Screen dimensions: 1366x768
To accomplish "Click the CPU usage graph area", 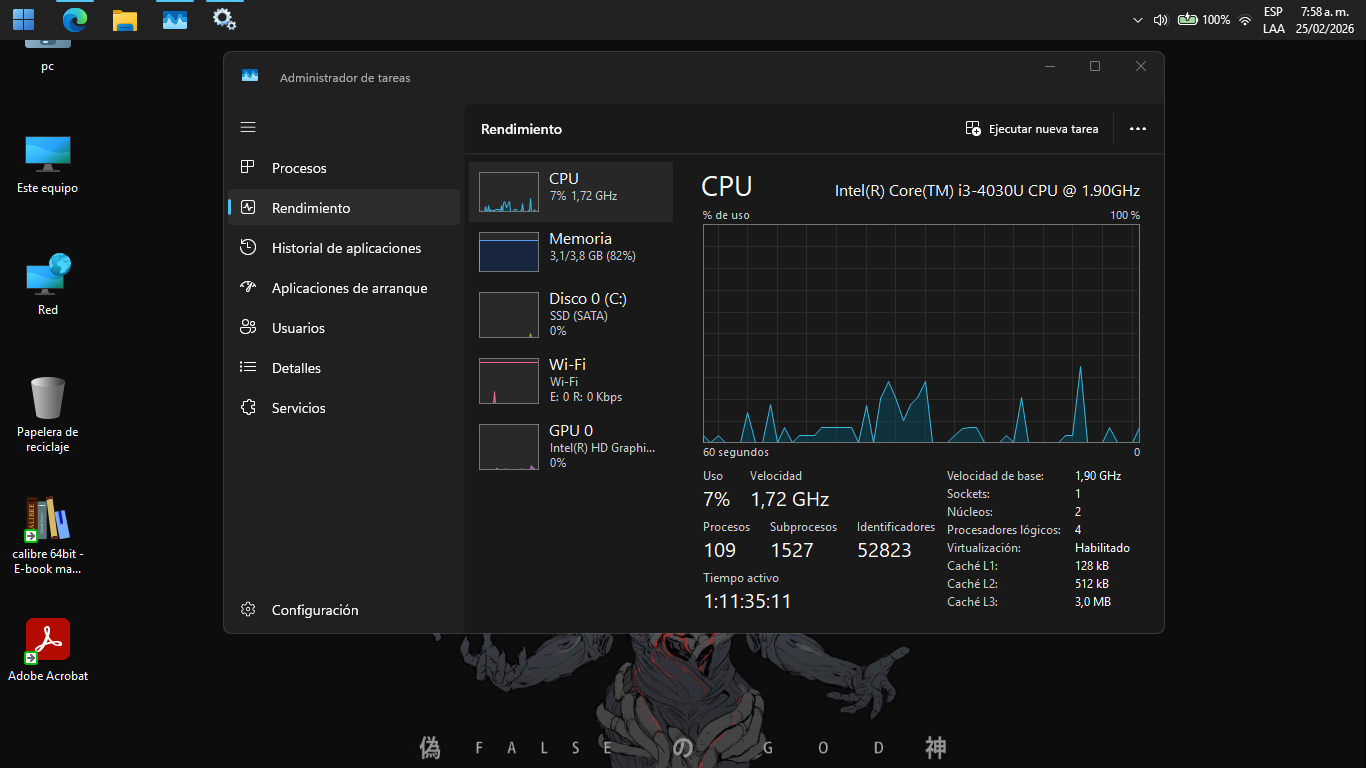I will [920, 333].
